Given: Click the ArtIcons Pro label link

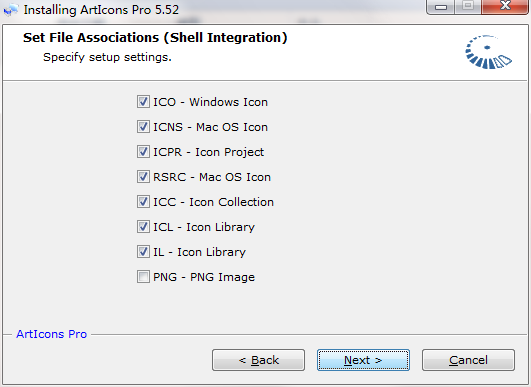Looking at the screenshot, I should coord(51,334).
